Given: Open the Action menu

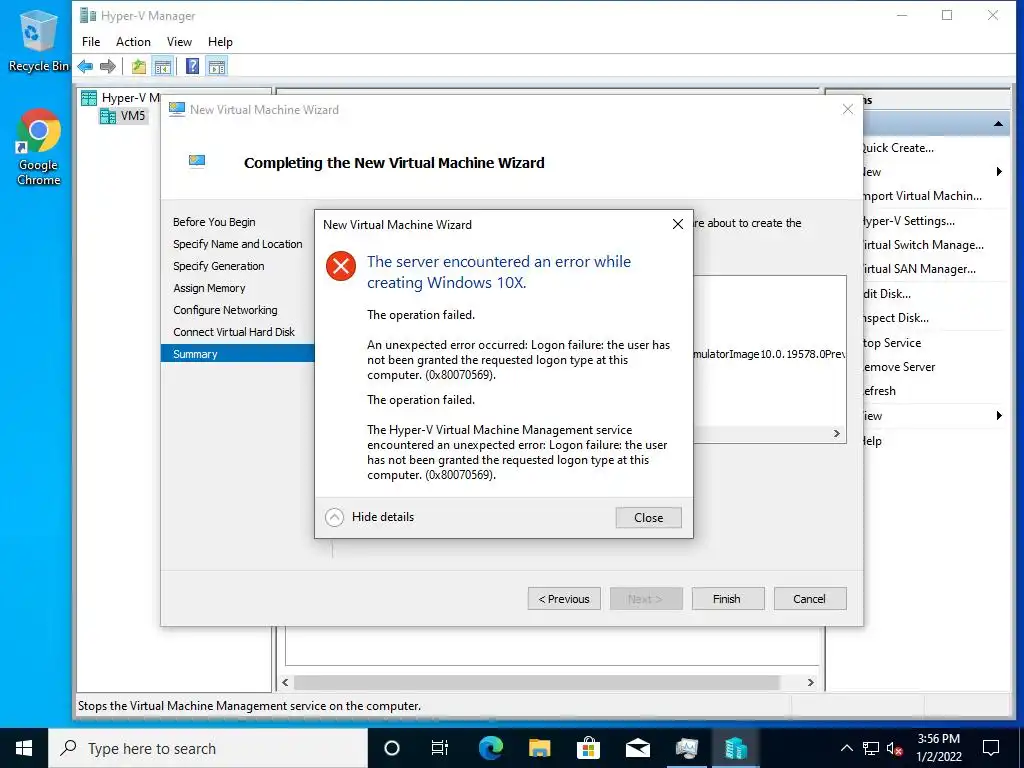Looking at the screenshot, I should coord(133,42).
